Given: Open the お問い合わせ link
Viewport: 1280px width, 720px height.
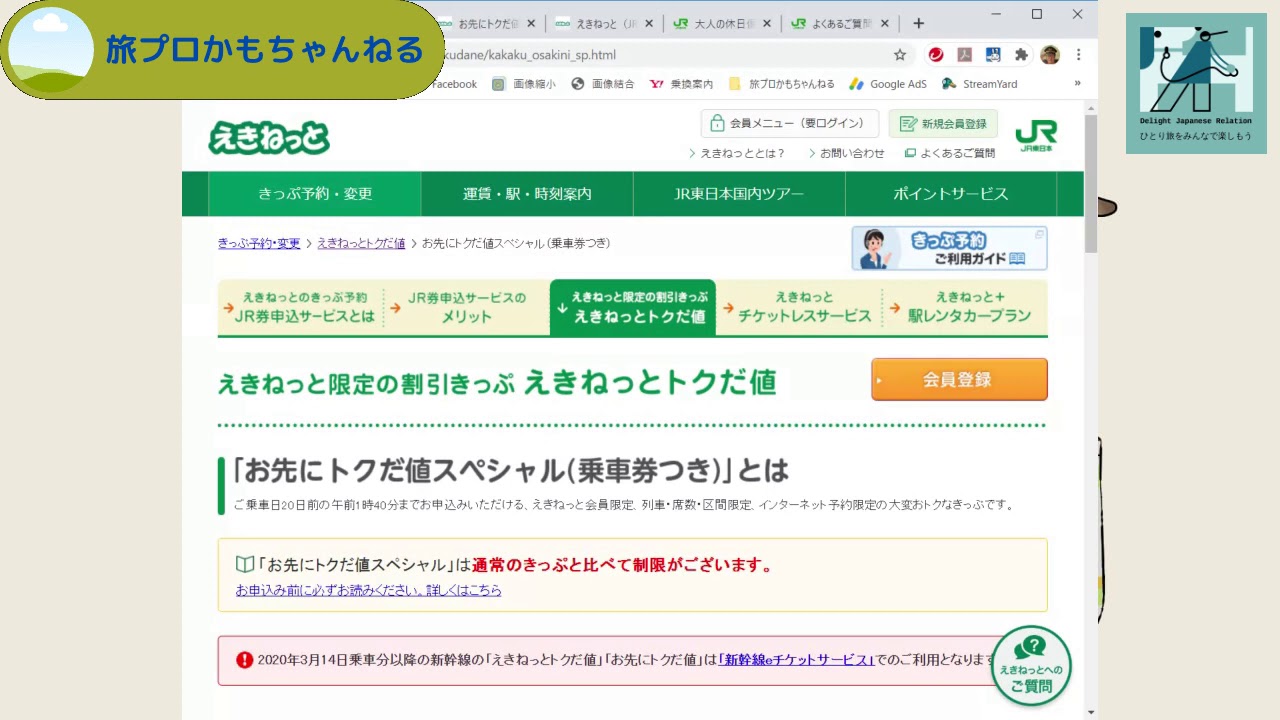Looking at the screenshot, I should click(846, 153).
